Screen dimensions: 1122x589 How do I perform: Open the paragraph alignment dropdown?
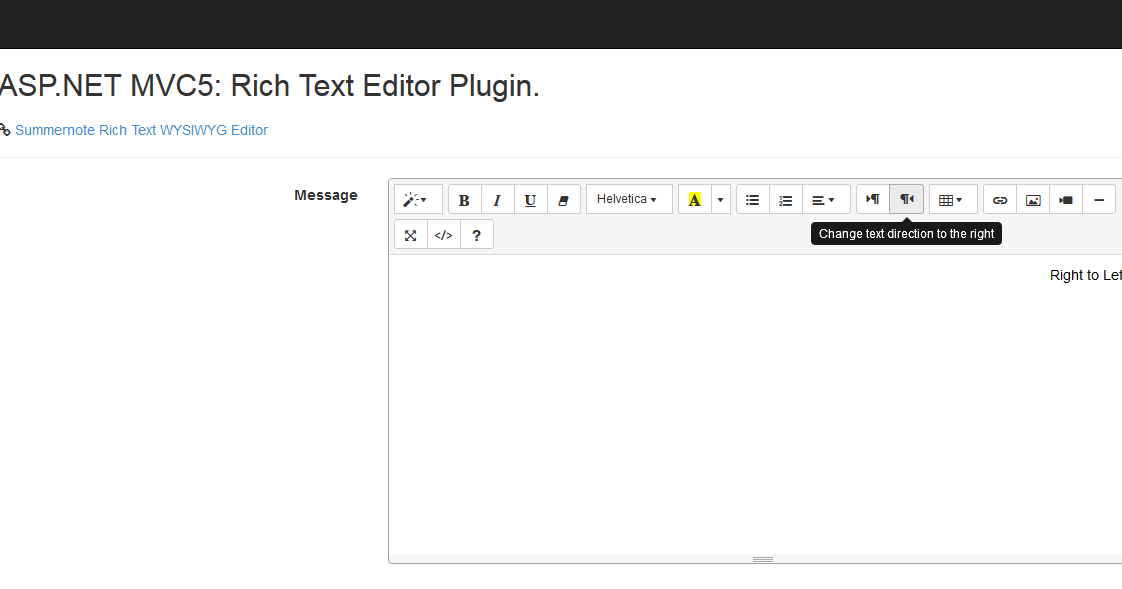click(x=825, y=199)
